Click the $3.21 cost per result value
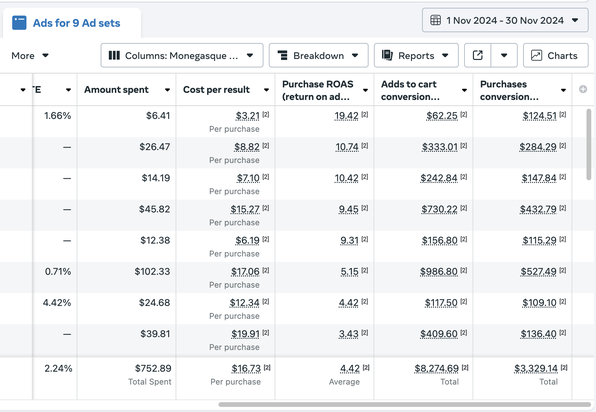Screen dimensions: 596x412 (x=247, y=116)
